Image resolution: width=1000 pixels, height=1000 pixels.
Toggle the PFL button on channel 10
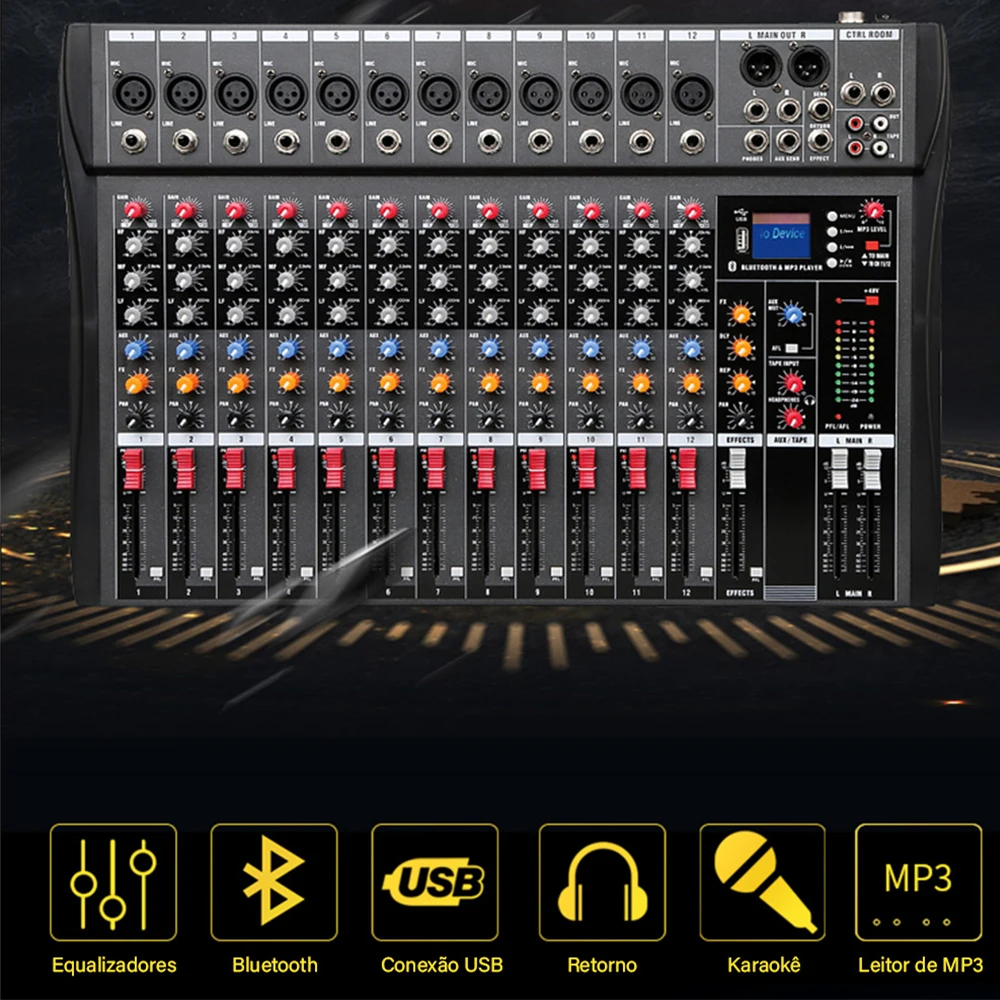607,571
